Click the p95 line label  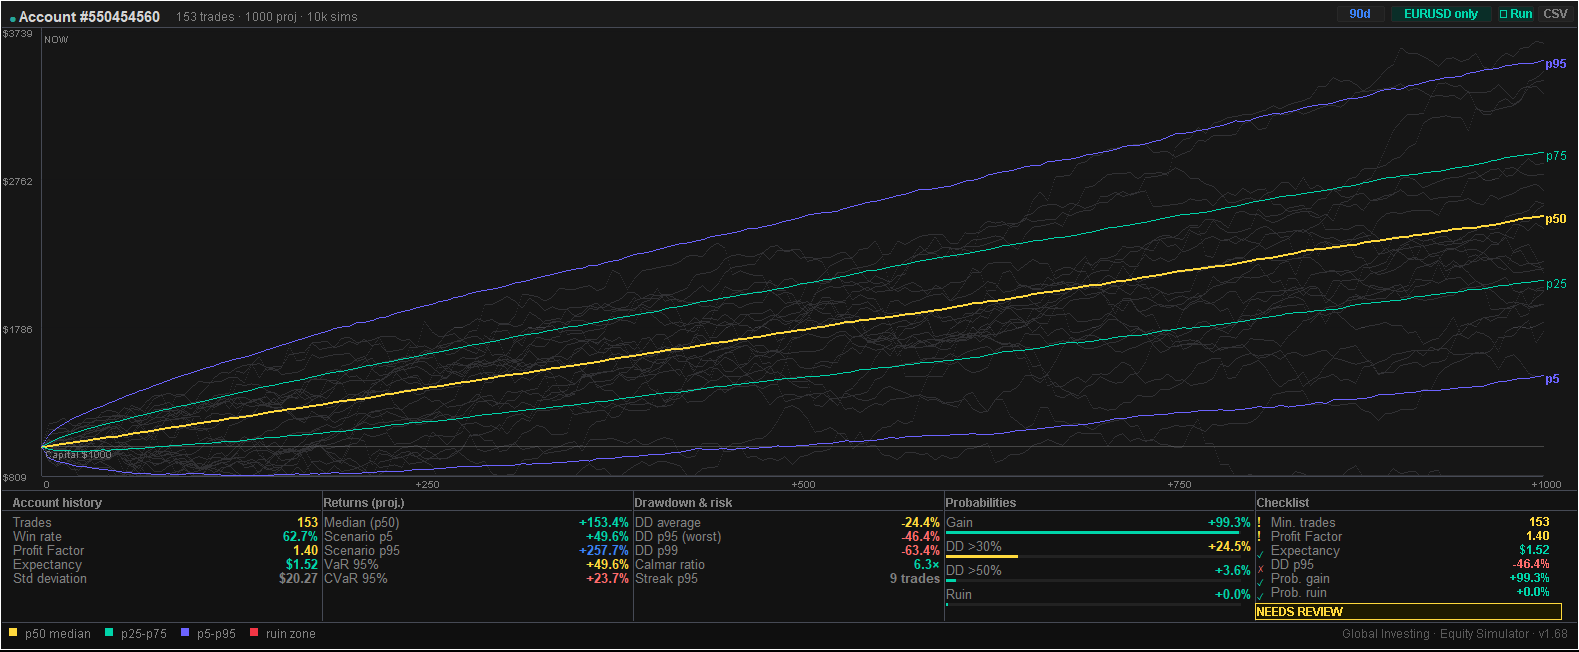pos(1555,64)
